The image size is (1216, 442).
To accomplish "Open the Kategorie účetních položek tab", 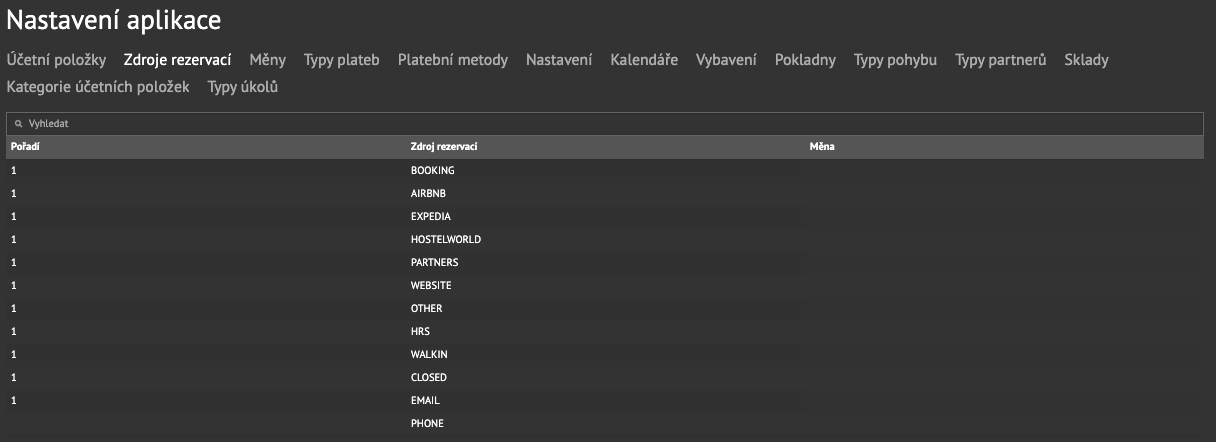I will click(98, 87).
